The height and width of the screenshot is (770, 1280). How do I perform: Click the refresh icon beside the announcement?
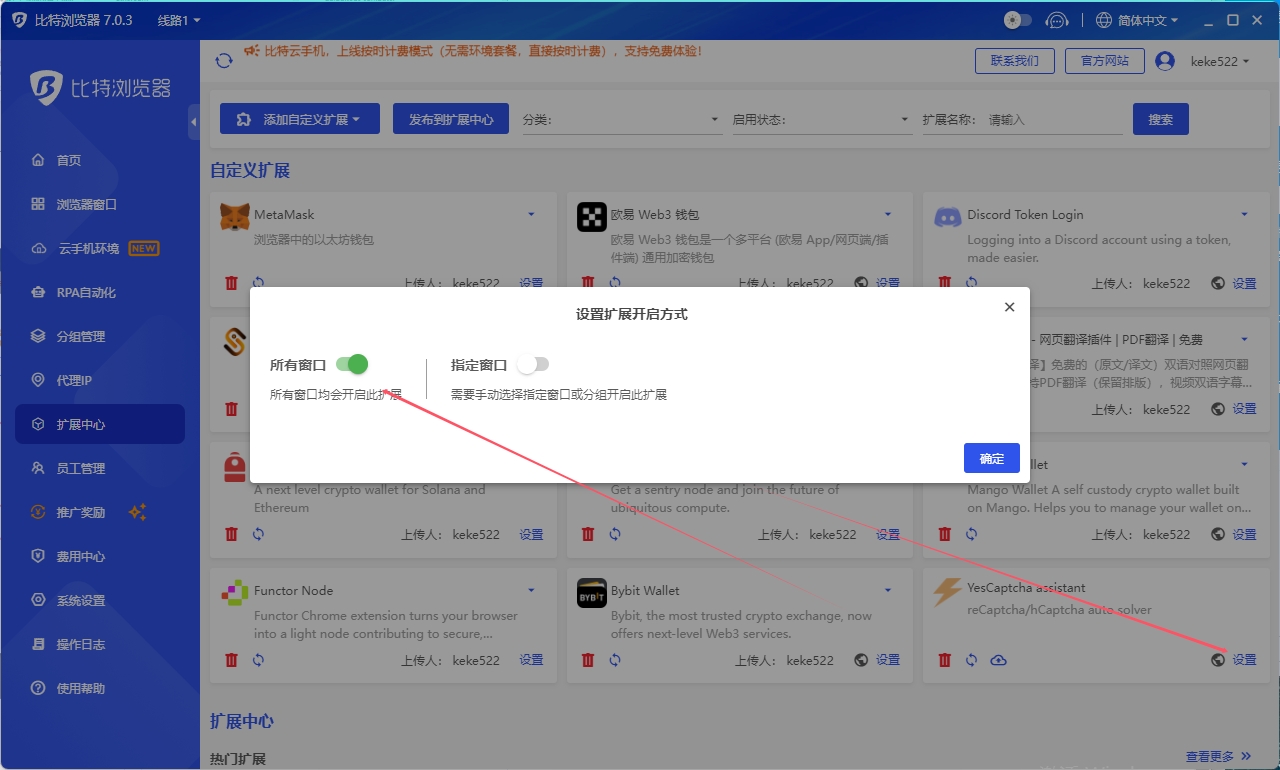tap(224, 61)
